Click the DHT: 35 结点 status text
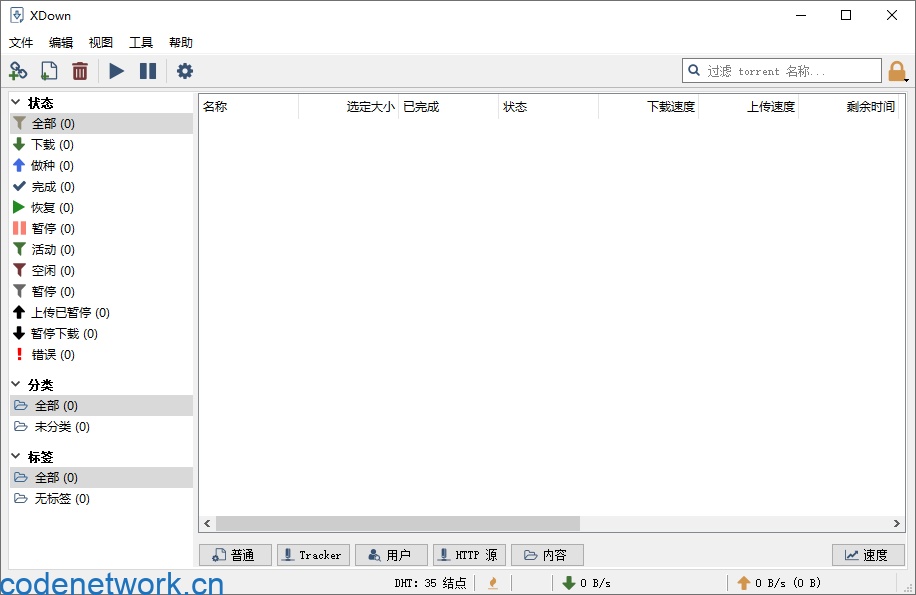The image size is (916, 595). click(430, 583)
